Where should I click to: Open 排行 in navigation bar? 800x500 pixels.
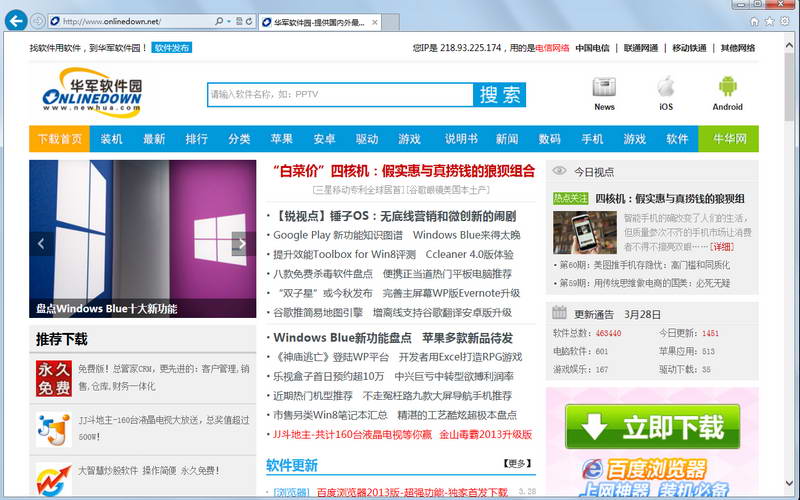pyautogui.click(x=196, y=139)
